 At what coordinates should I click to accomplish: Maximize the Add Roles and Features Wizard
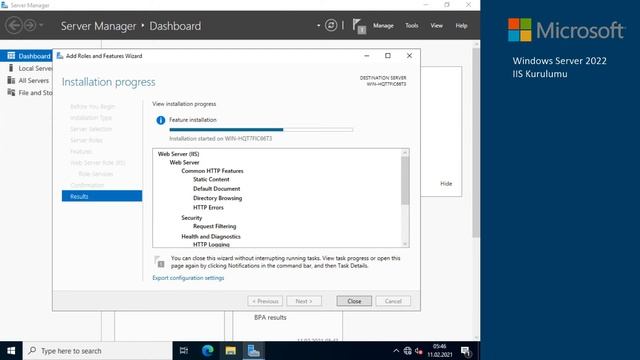[x=388, y=56]
